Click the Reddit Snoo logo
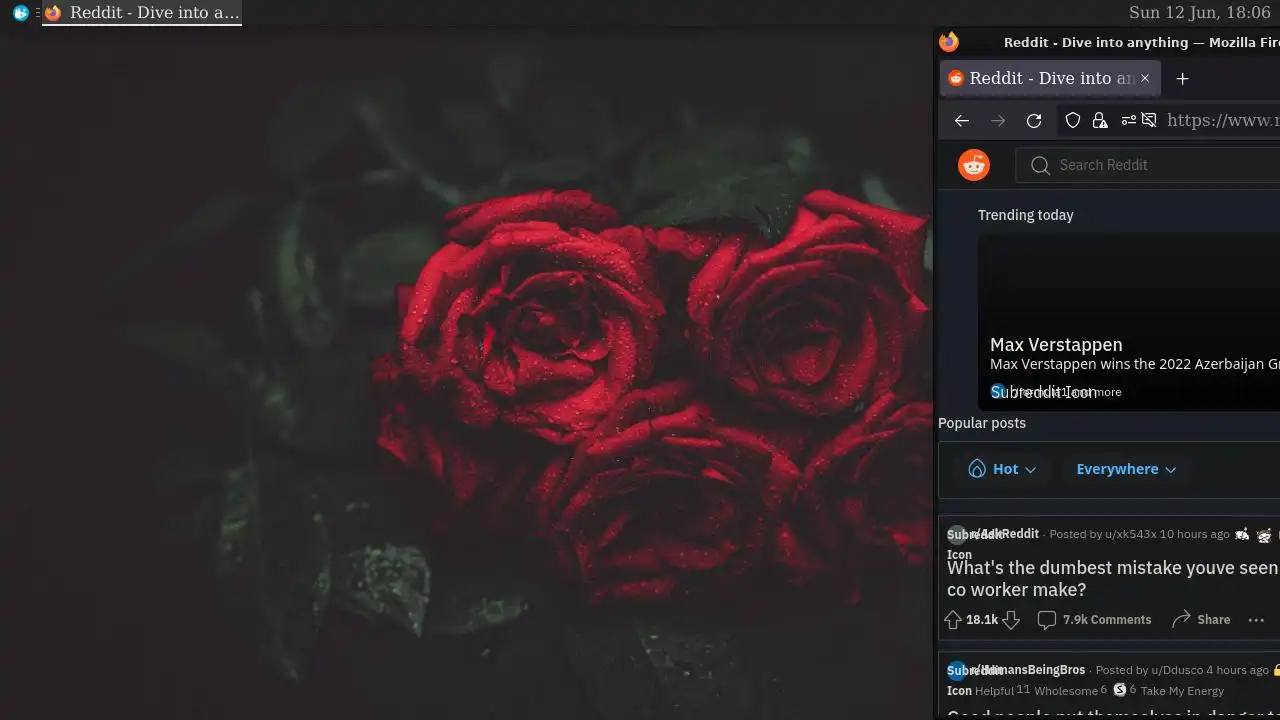 pos(974,165)
